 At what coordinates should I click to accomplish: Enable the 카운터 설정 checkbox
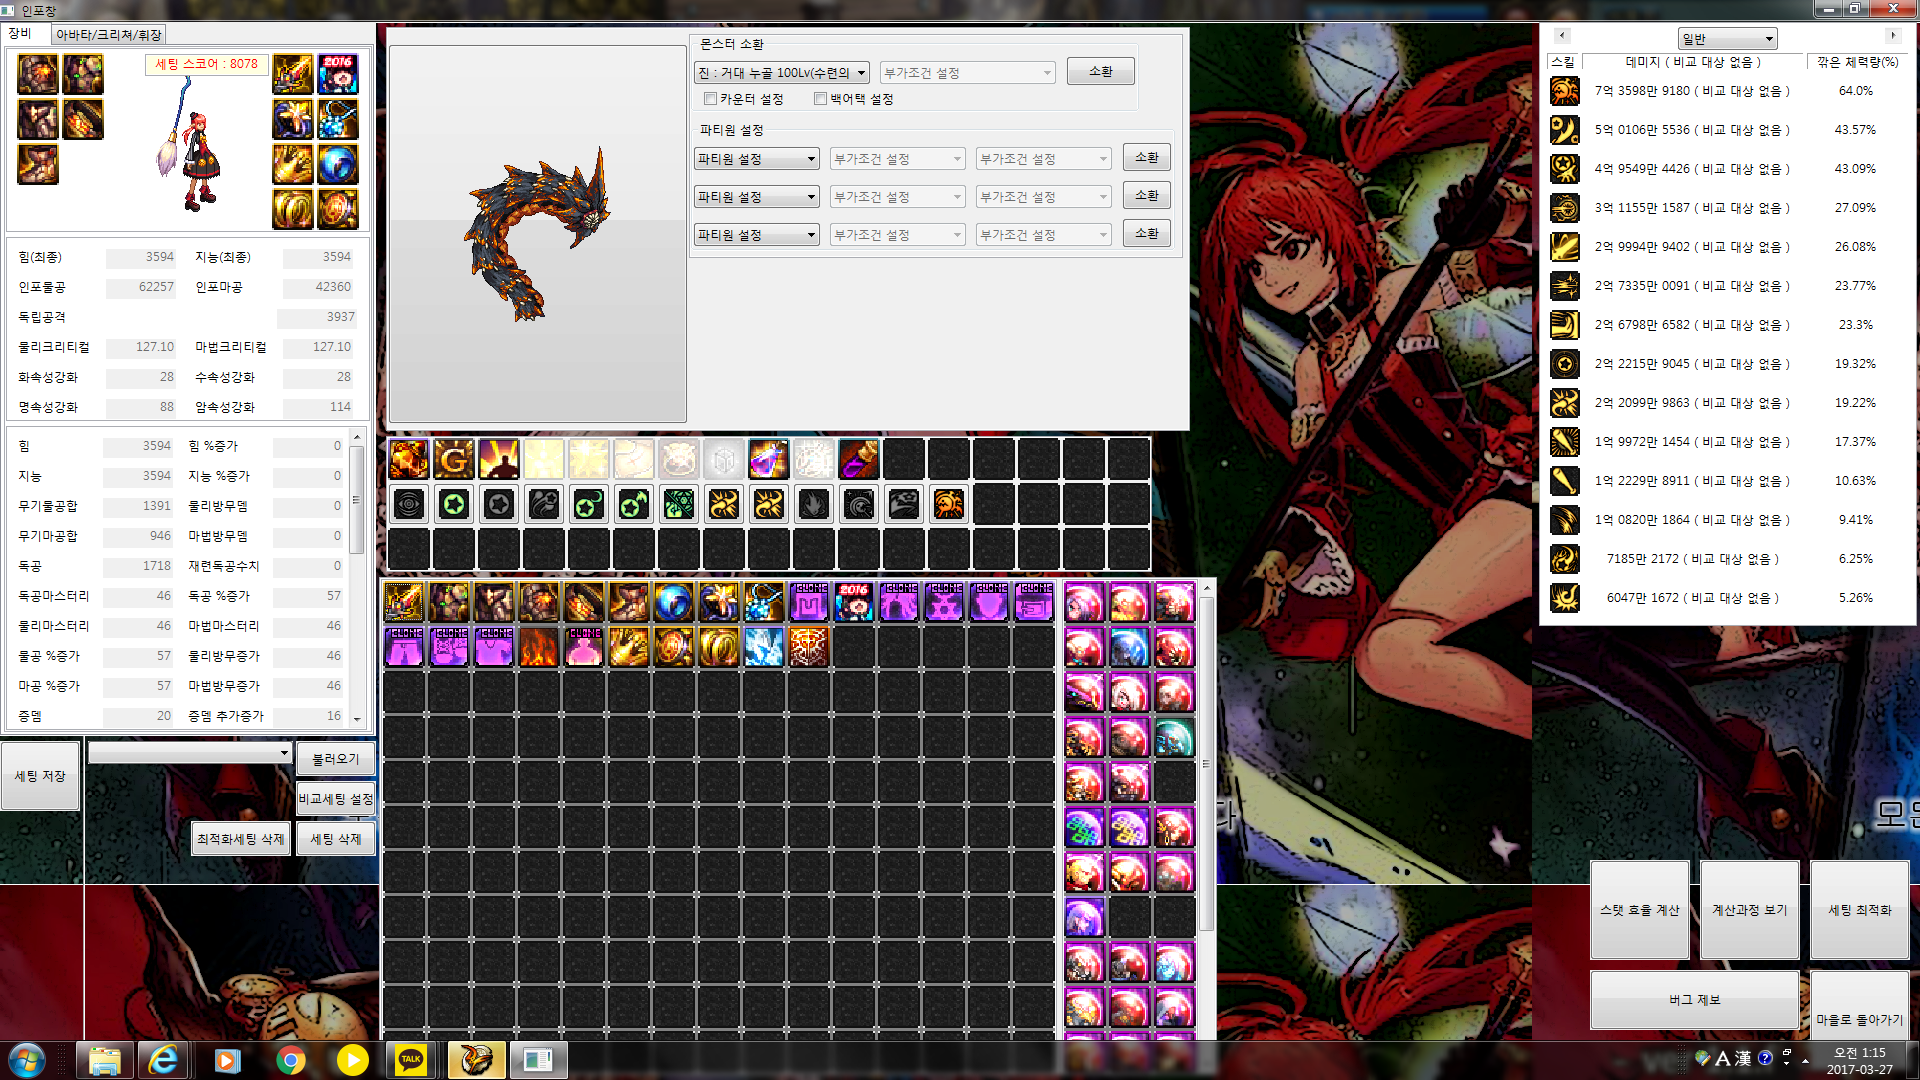tap(711, 99)
